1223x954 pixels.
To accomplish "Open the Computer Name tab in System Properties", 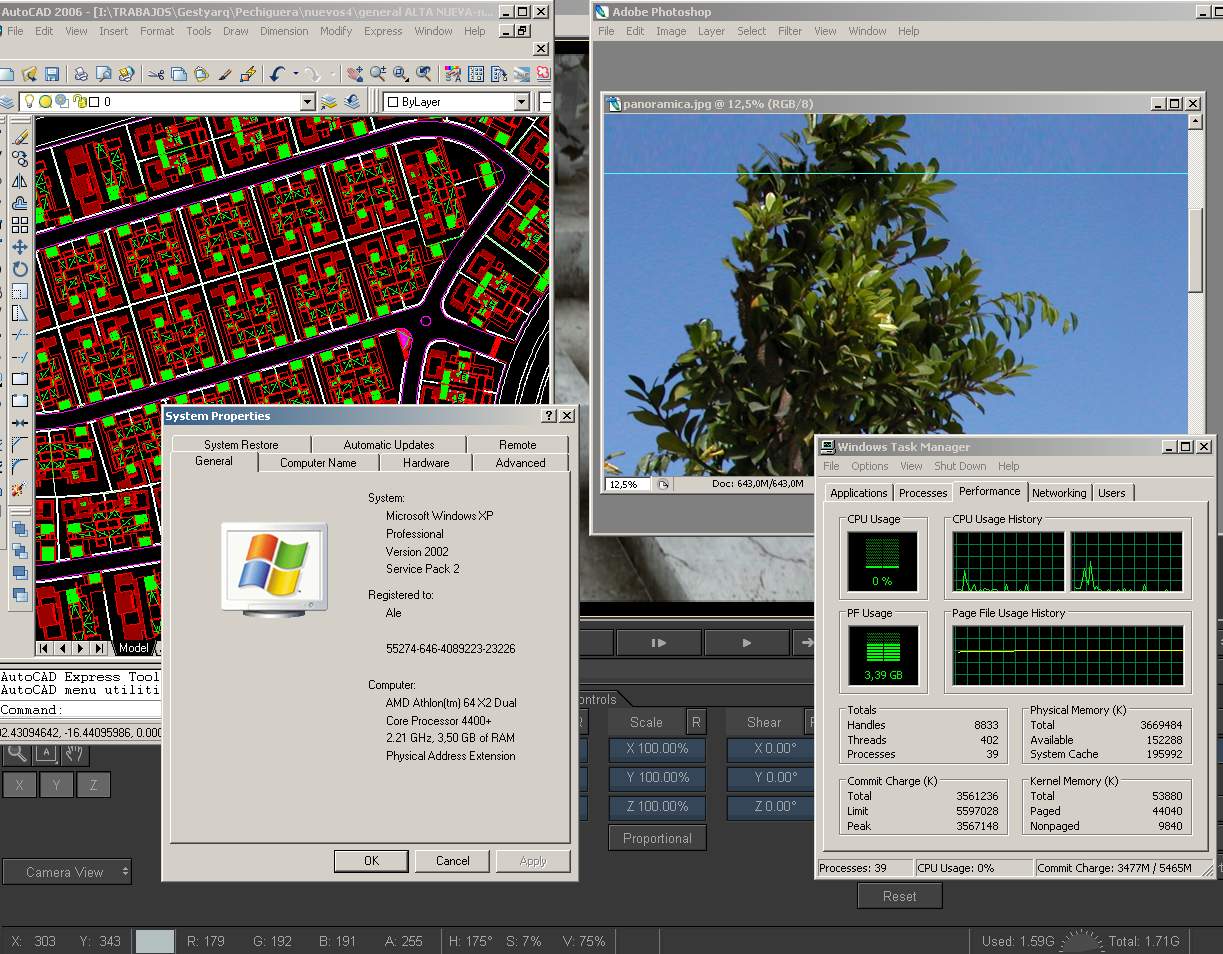I will pyautogui.click(x=318, y=463).
